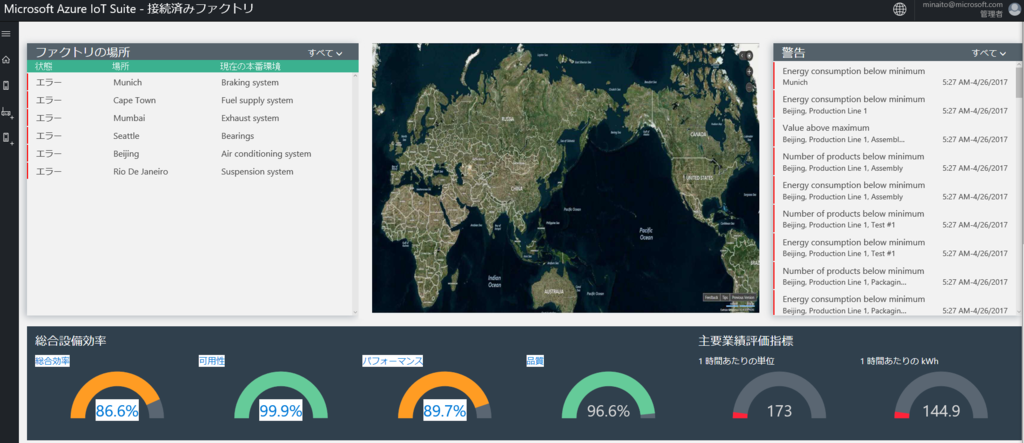Click the performance 89.7% gauge
The height and width of the screenshot is (443, 1024).
click(x=445, y=395)
